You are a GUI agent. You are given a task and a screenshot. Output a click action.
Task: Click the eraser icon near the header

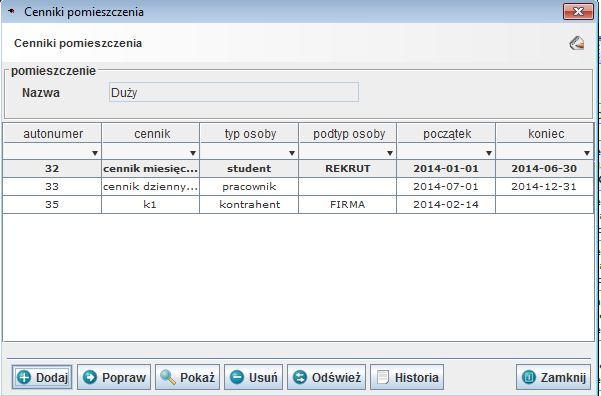click(x=576, y=43)
